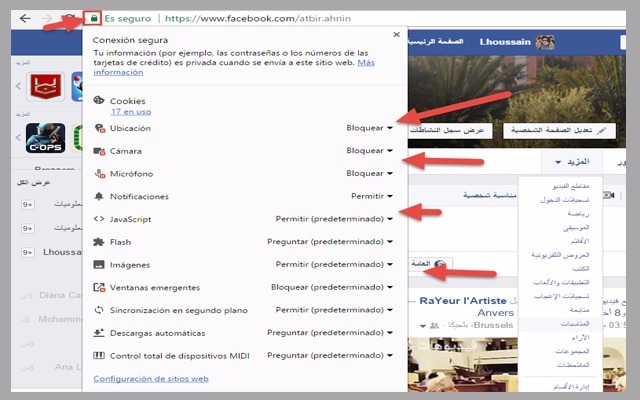Close the Conexión segura popup

click(397, 35)
